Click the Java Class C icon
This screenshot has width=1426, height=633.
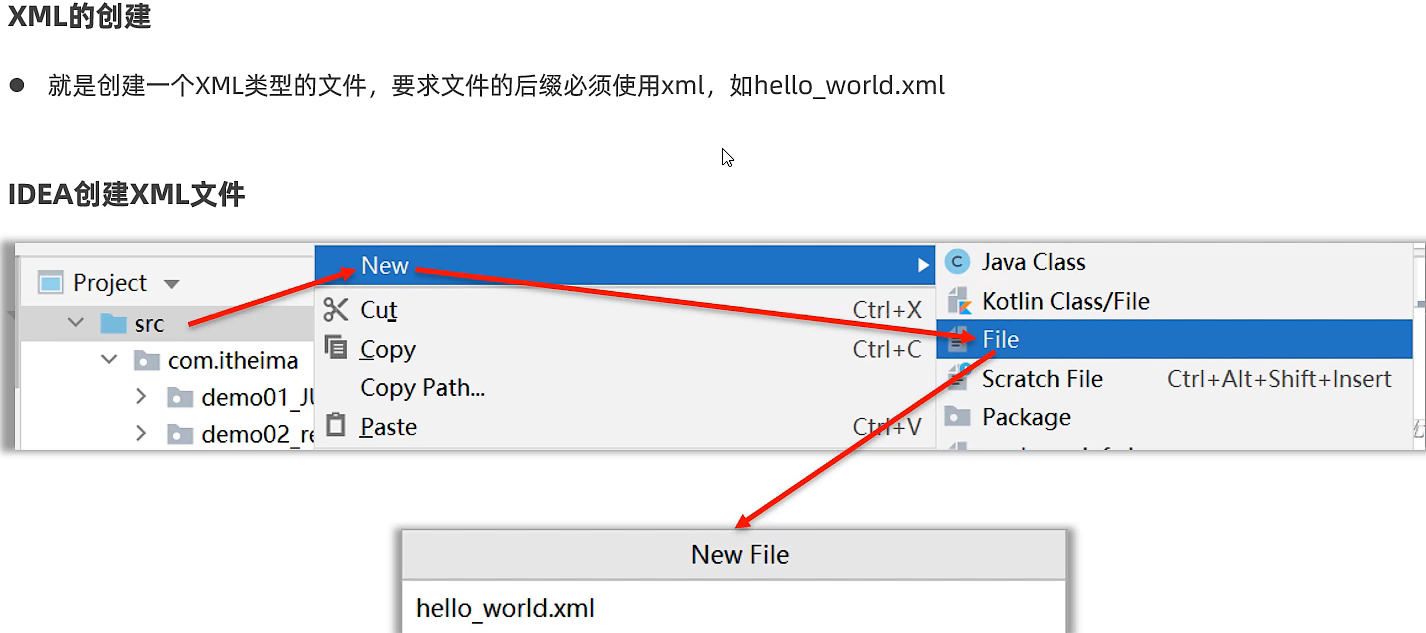958,262
